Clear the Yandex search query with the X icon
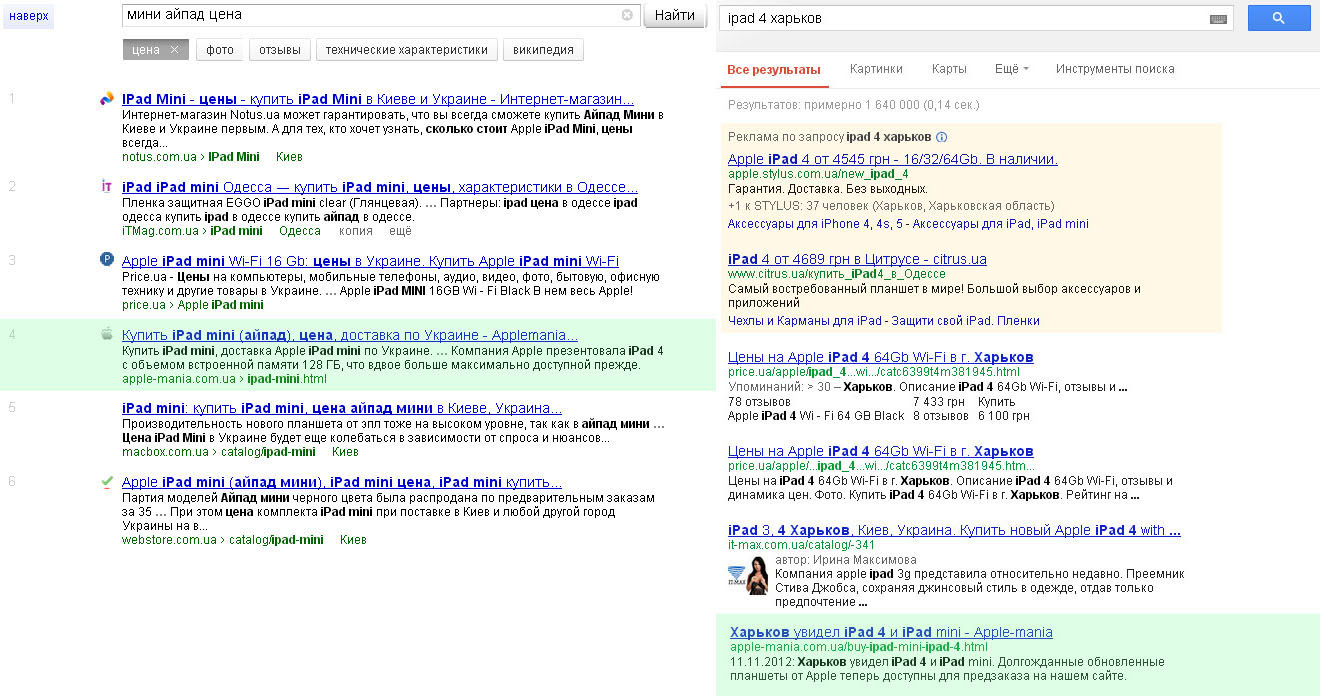 [x=627, y=15]
